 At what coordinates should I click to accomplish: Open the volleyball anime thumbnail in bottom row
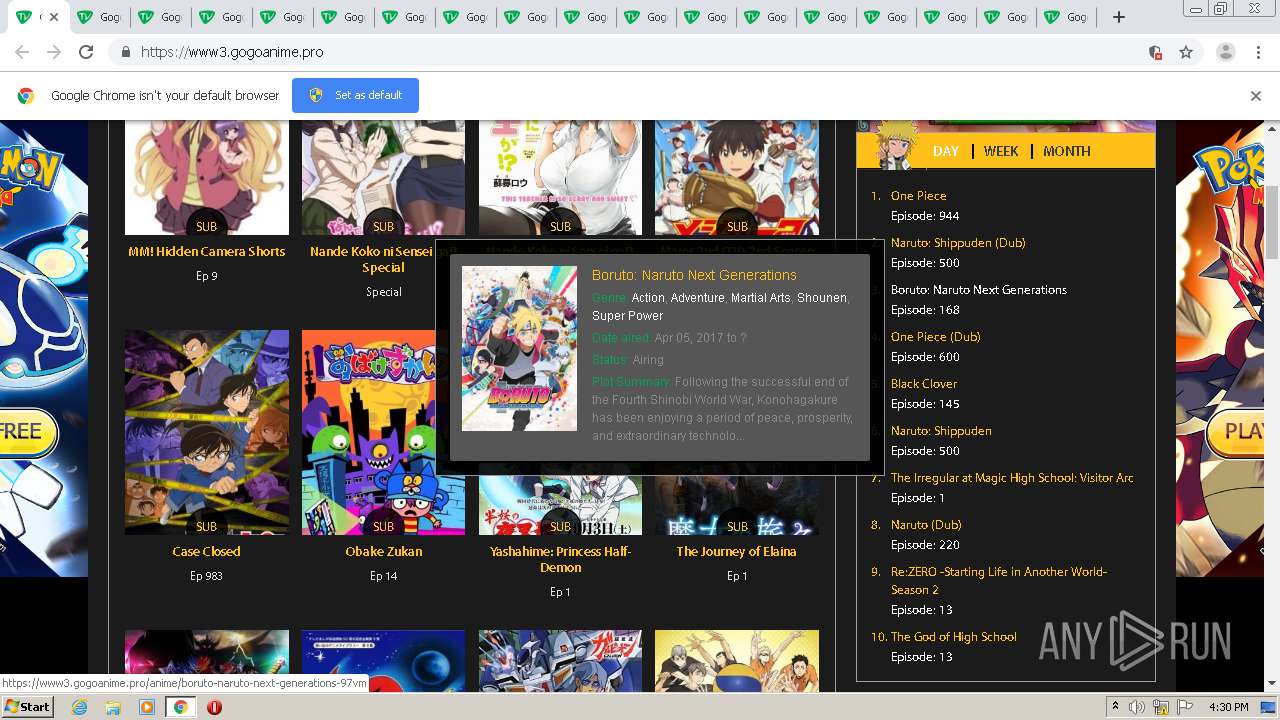pyautogui.click(x=737, y=660)
